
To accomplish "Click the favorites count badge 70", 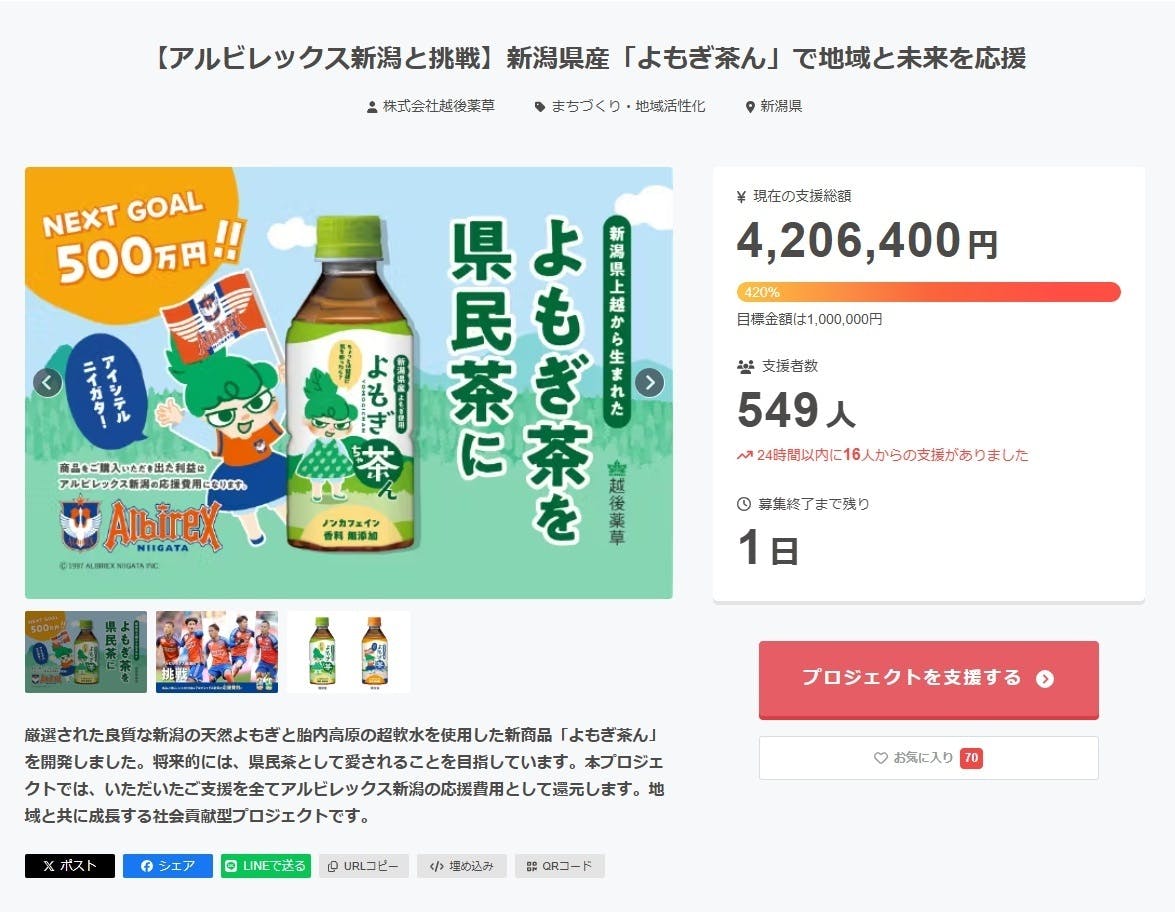I will (971, 758).
